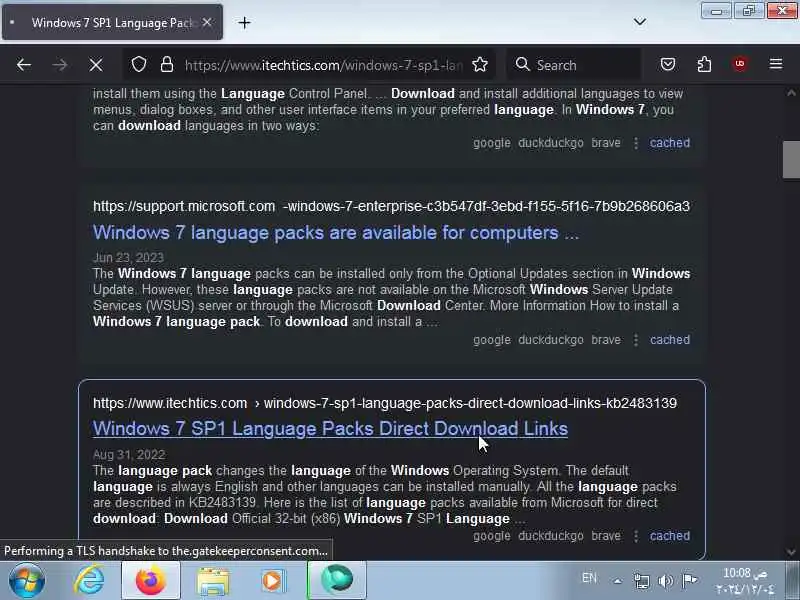Click brave link under the first result
Screen dimensions: 800x600
pyautogui.click(x=606, y=143)
